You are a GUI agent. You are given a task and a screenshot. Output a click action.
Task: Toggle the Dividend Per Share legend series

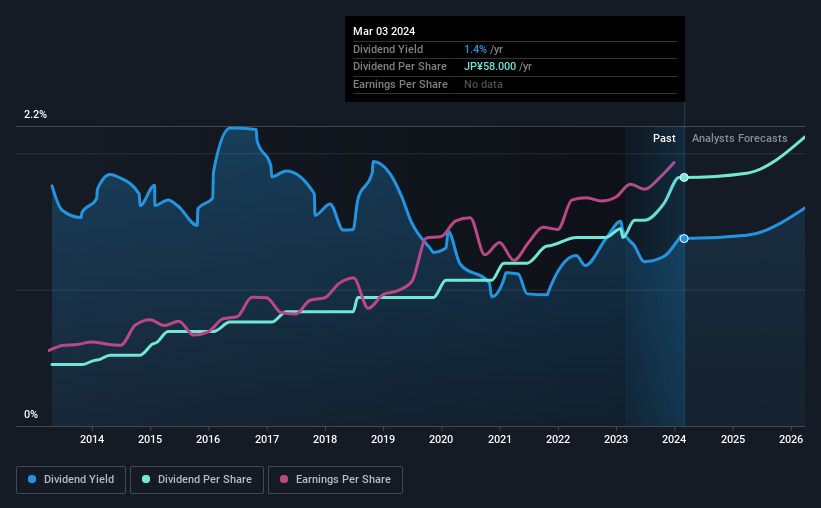197,480
